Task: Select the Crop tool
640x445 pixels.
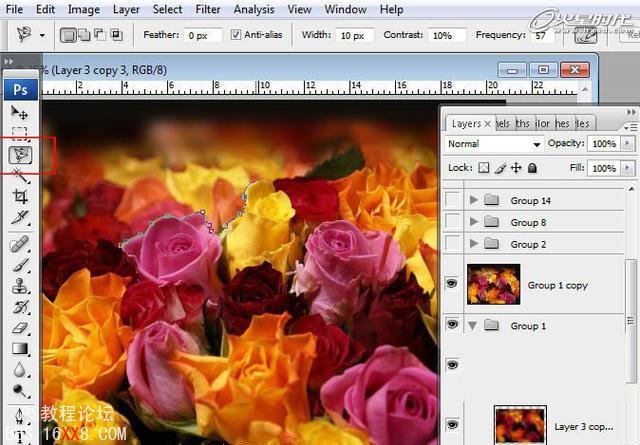Action: click(20, 196)
